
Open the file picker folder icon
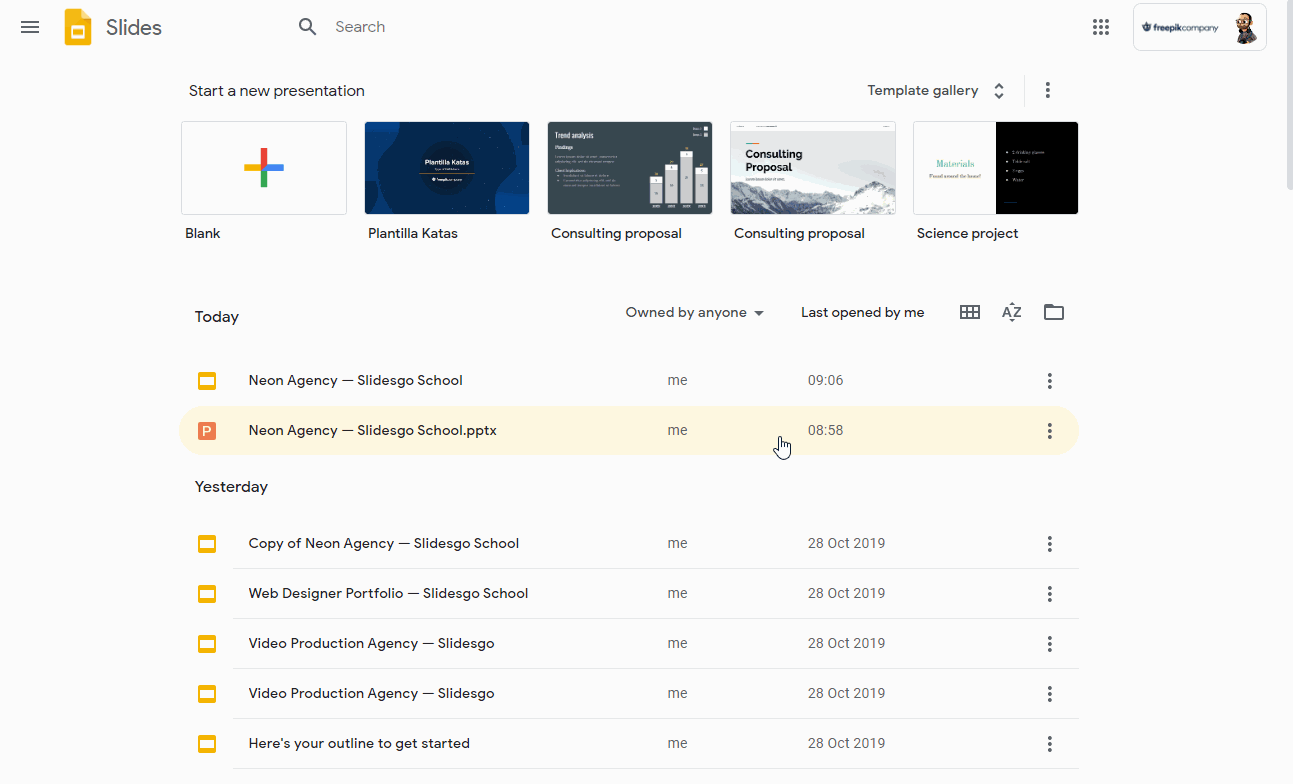tap(1053, 312)
